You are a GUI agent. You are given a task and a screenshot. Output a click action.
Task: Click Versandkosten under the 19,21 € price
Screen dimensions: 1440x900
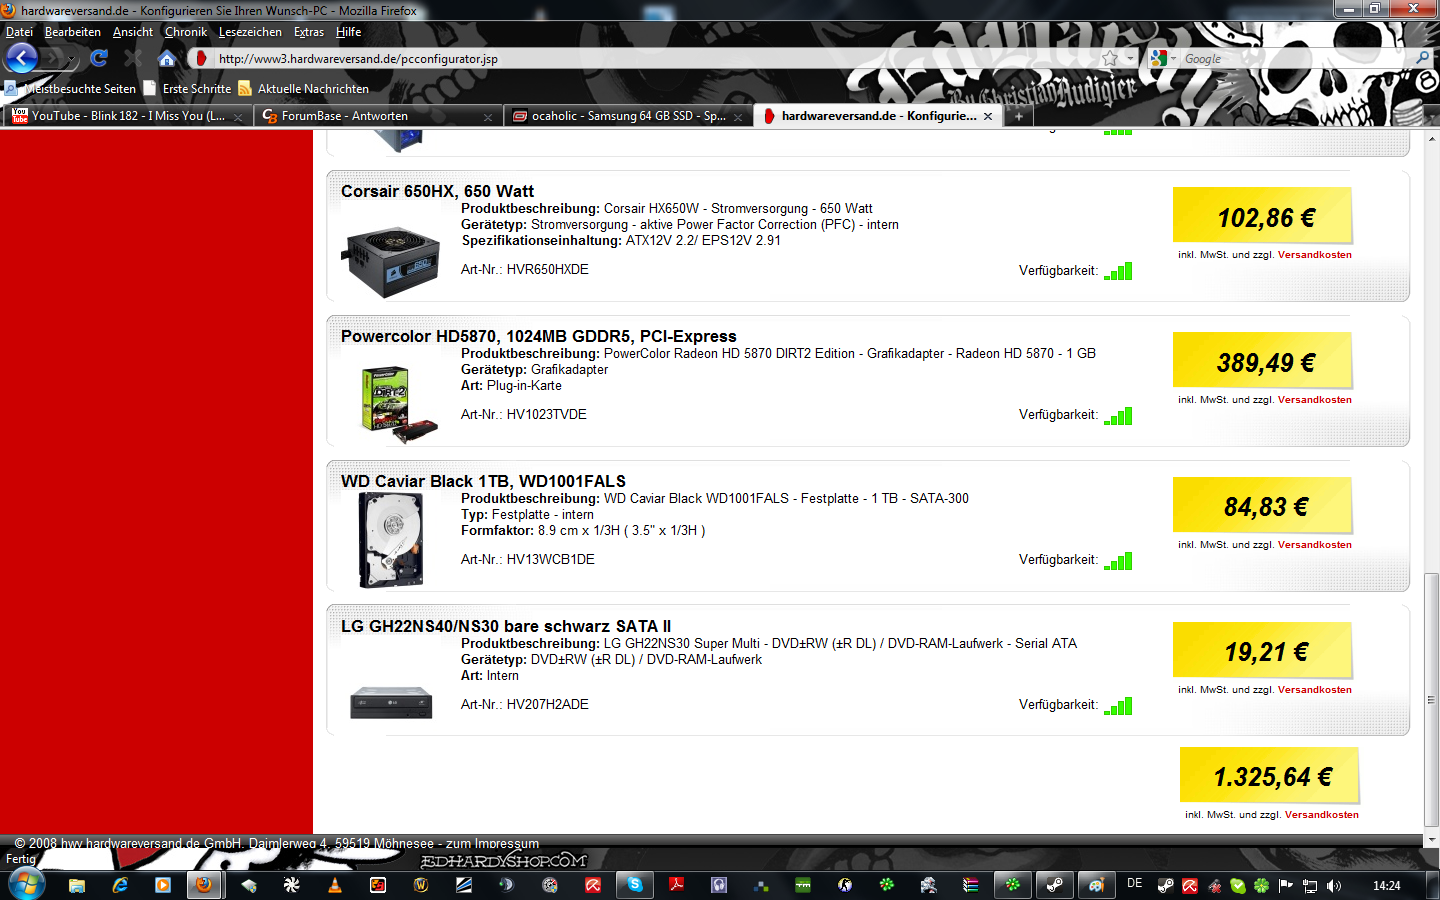point(1315,690)
